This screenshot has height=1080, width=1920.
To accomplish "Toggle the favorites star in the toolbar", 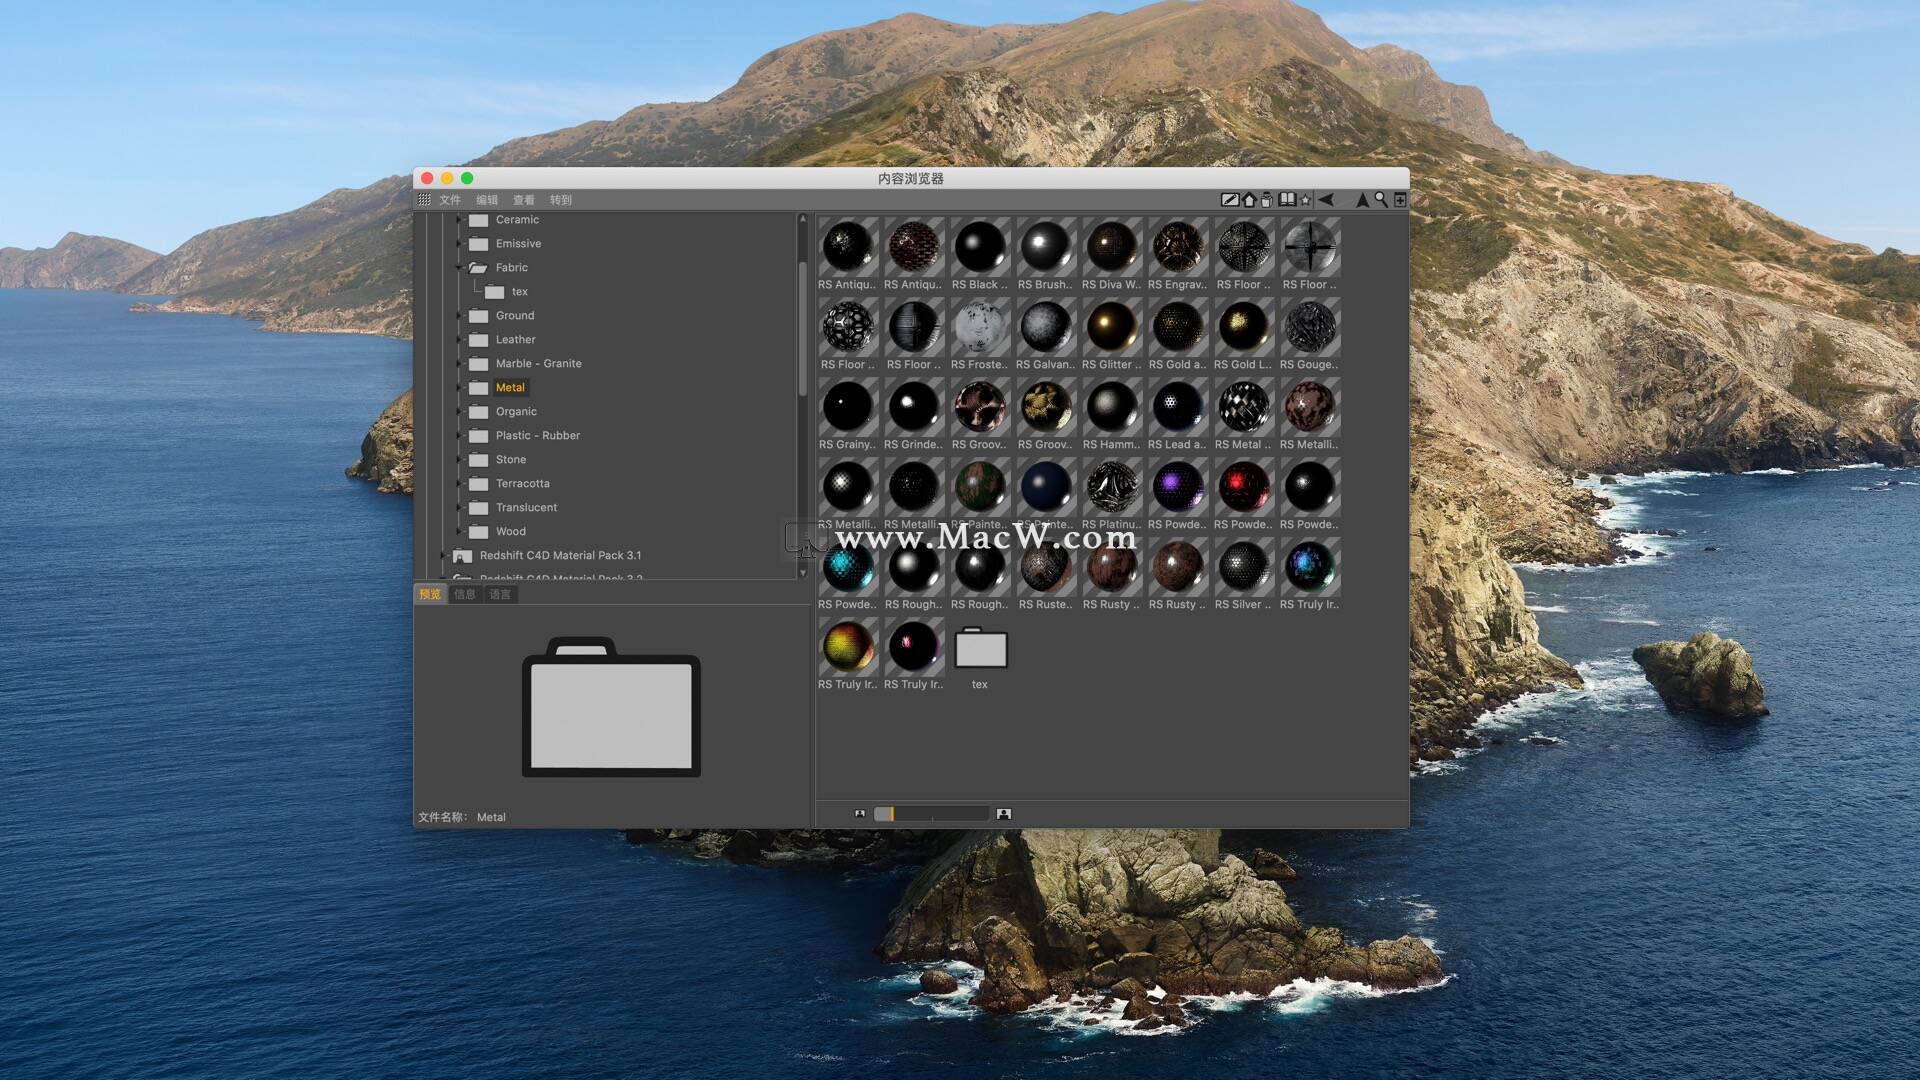I will 1306,199.
